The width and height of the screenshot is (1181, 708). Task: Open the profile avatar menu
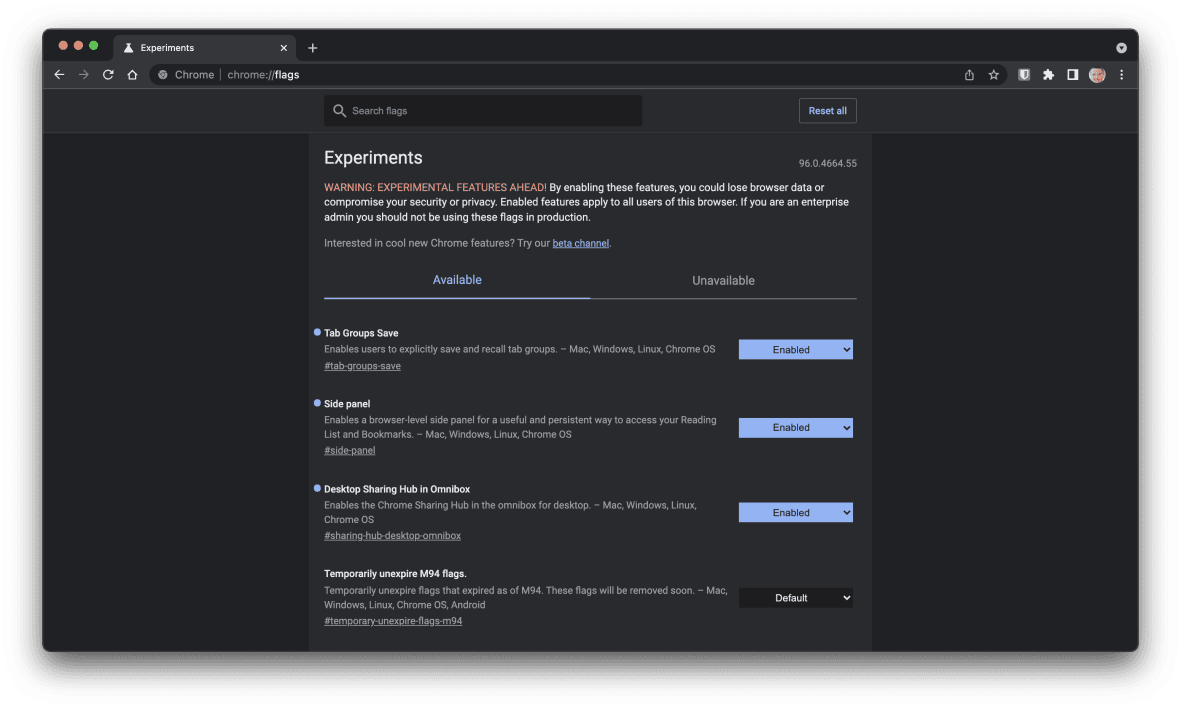1097,75
